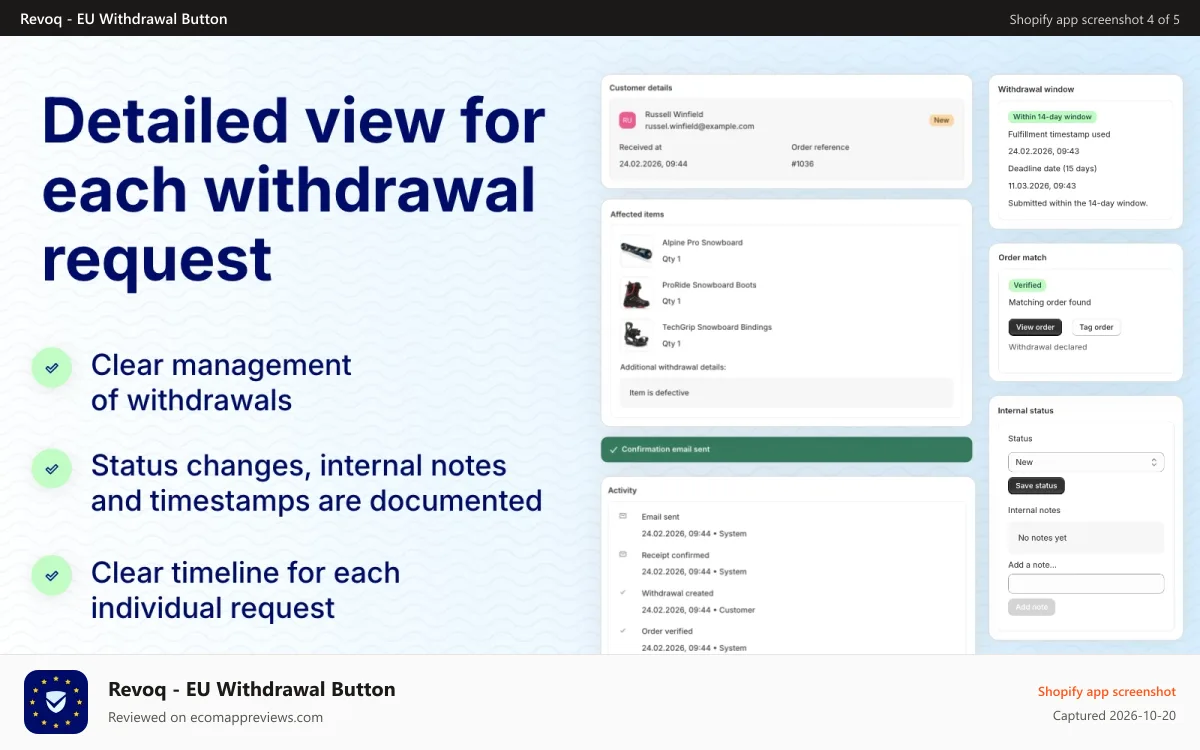Click the RU customer avatar
1200x750 pixels.
coord(627,120)
